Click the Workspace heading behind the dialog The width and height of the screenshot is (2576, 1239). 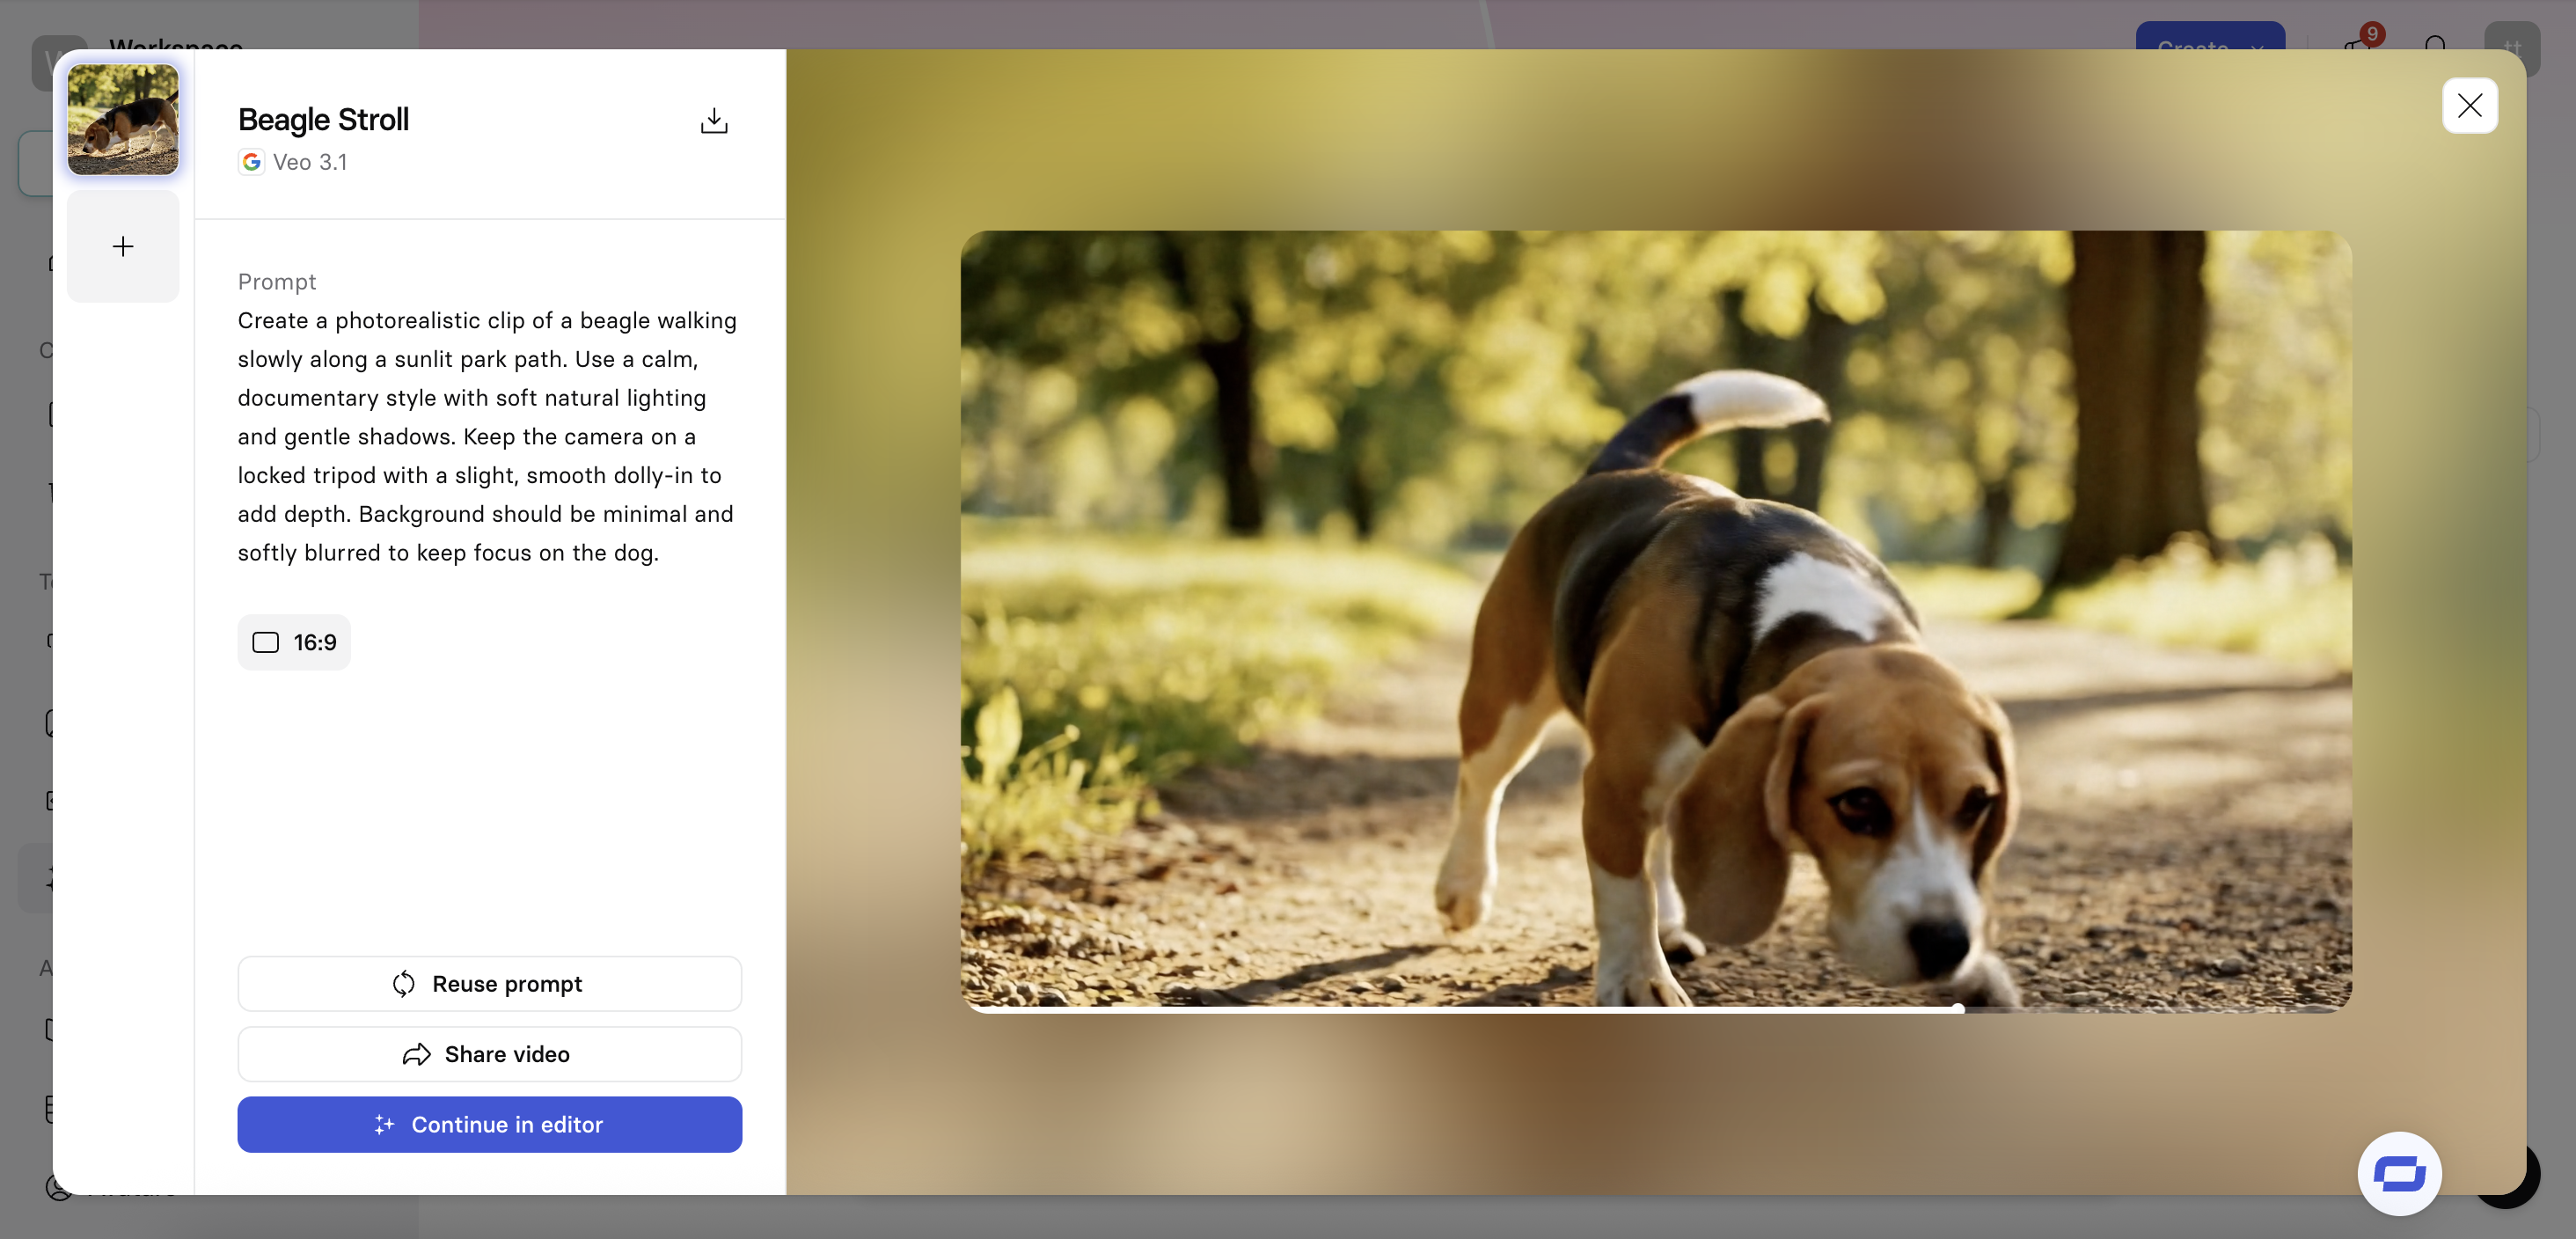pyautogui.click(x=176, y=44)
